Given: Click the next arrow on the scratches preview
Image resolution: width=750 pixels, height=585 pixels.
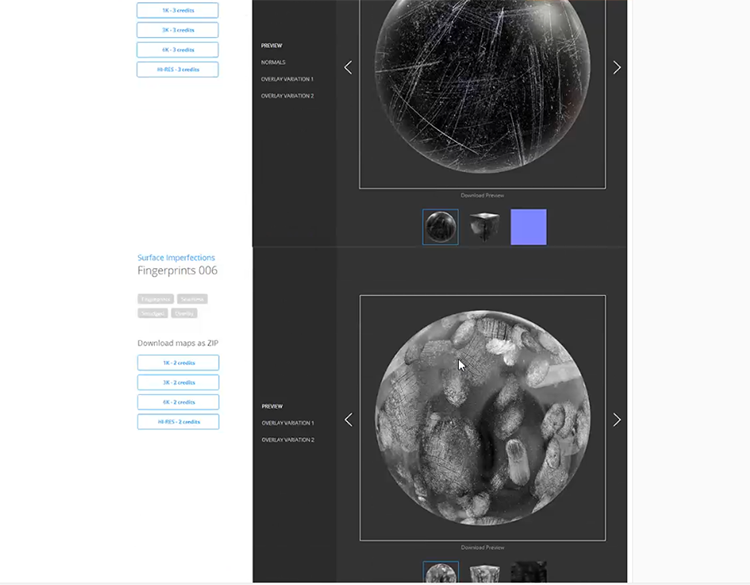Looking at the screenshot, I should tap(616, 67).
